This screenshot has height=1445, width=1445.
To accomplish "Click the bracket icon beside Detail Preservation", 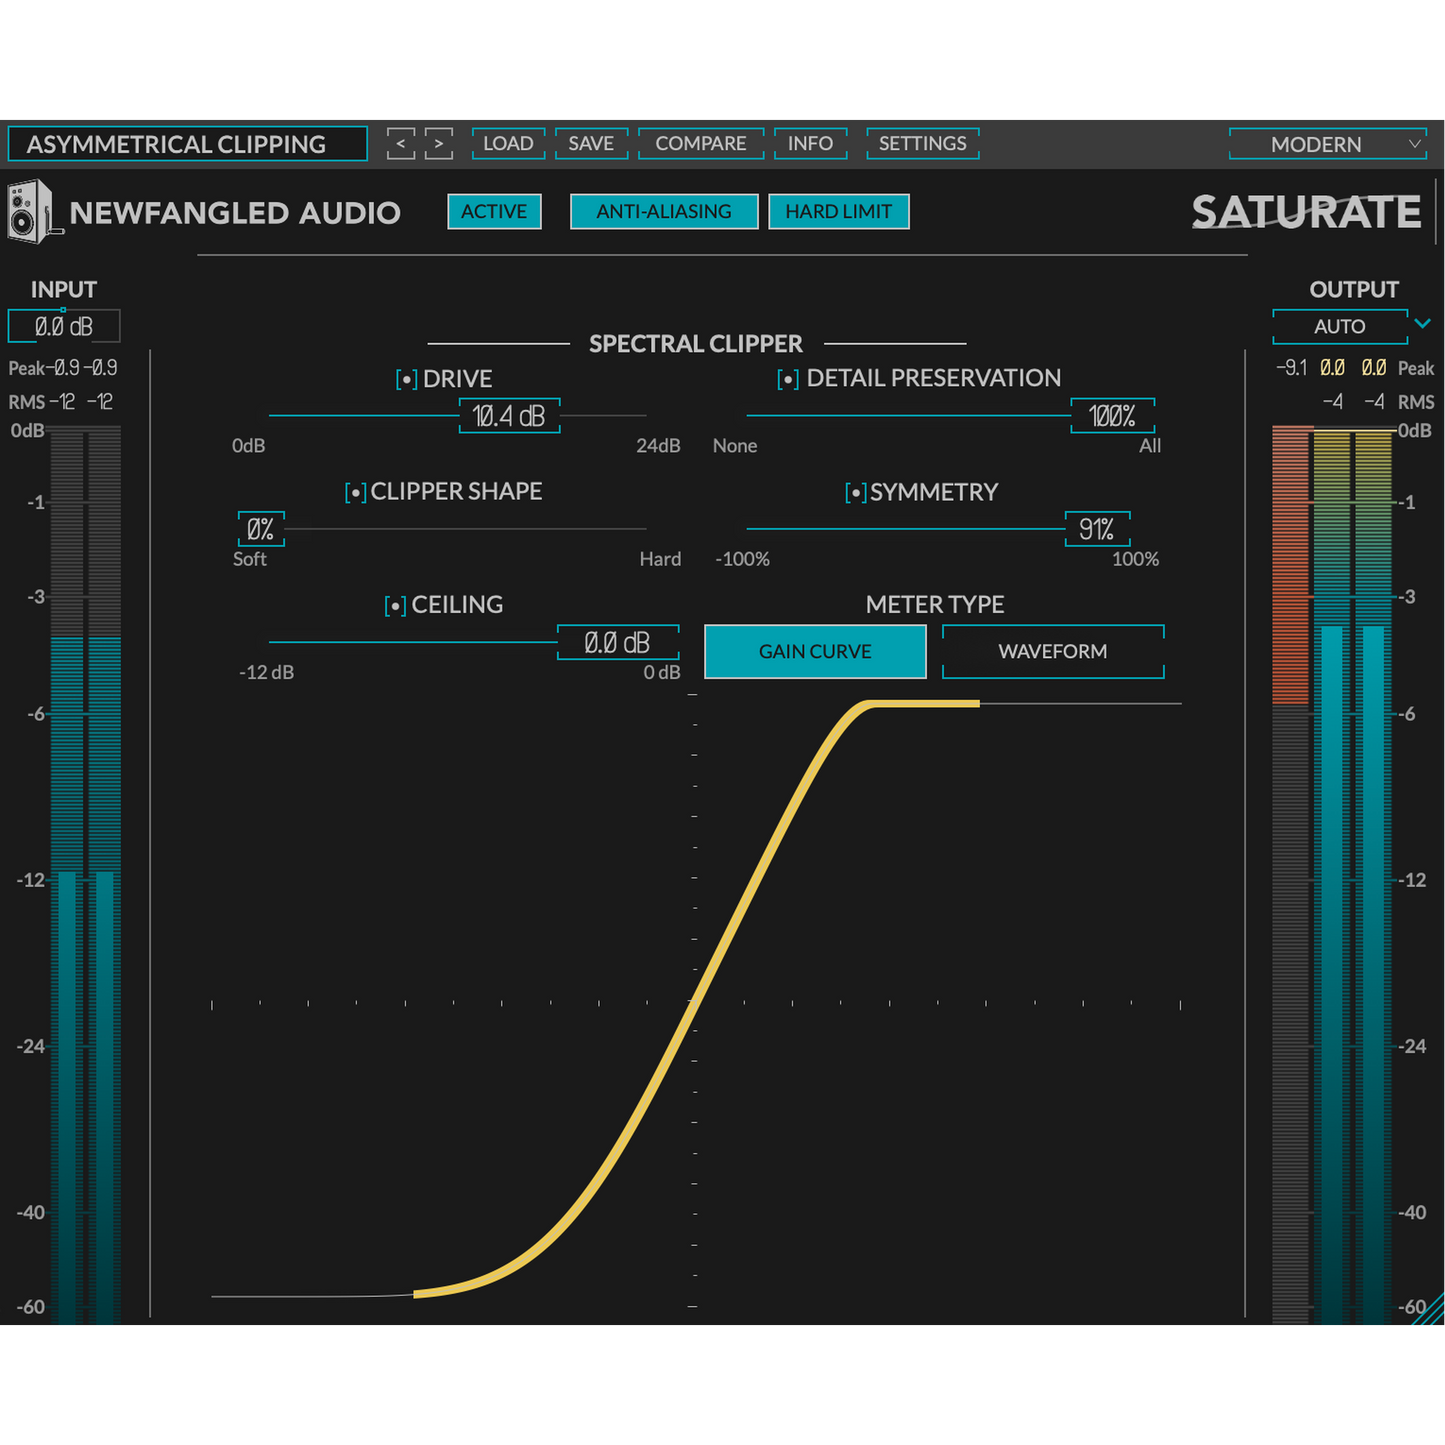I will pyautogui.click(x=788, y=380).
